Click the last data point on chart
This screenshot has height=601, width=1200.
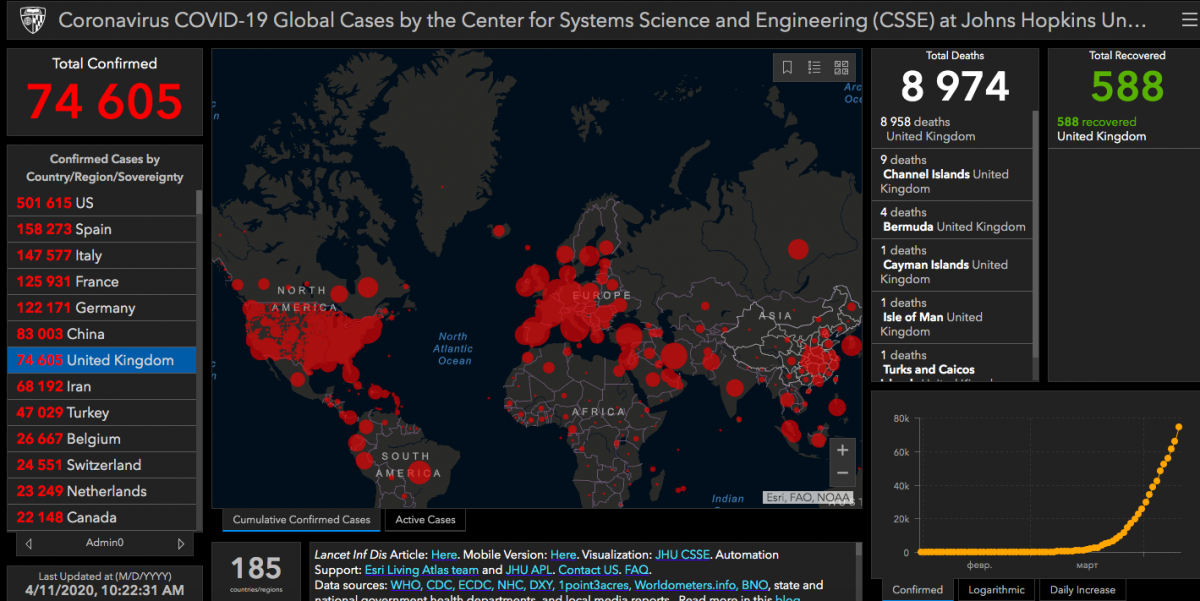[x=1178, y=427]
